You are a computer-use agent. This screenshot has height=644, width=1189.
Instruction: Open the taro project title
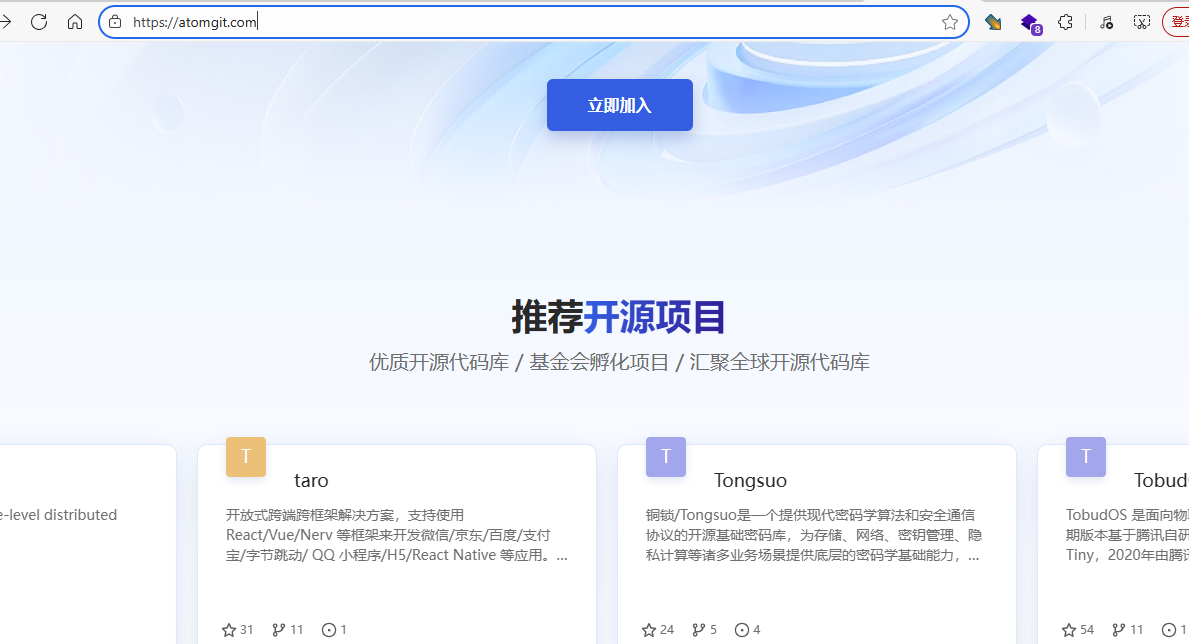[311, 480]
